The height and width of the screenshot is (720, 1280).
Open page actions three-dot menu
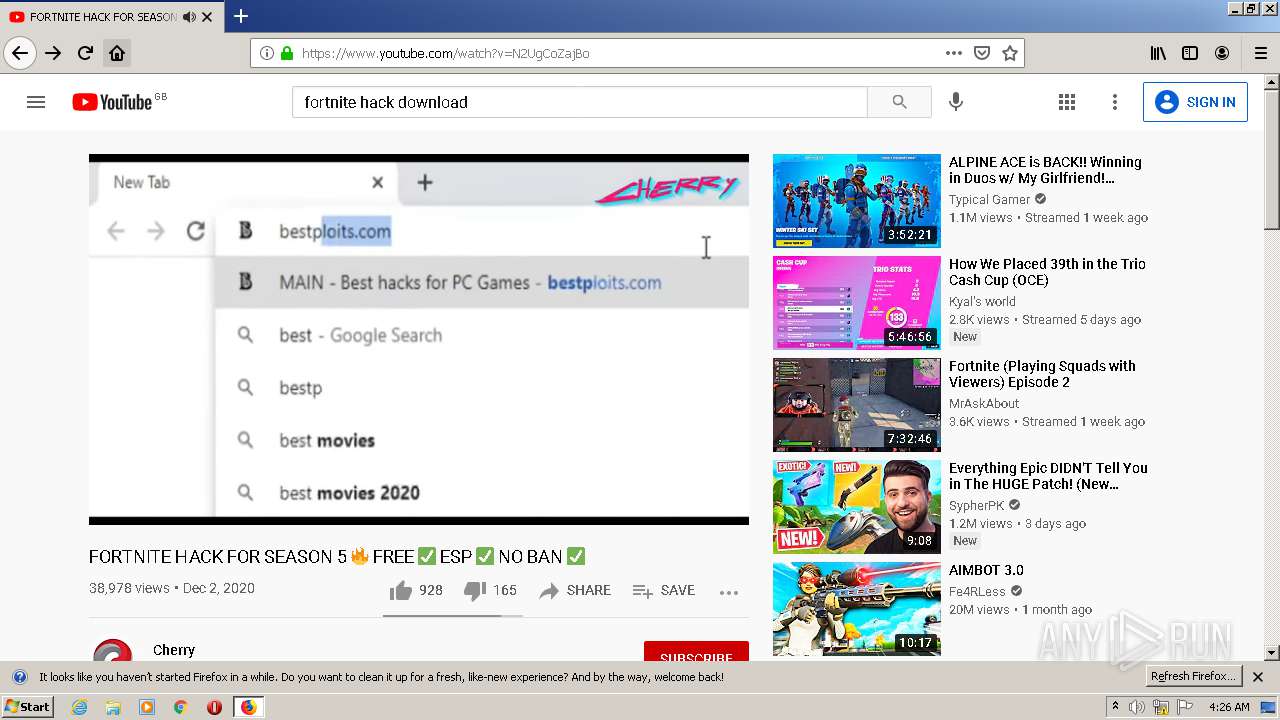(x=954, y=53)
